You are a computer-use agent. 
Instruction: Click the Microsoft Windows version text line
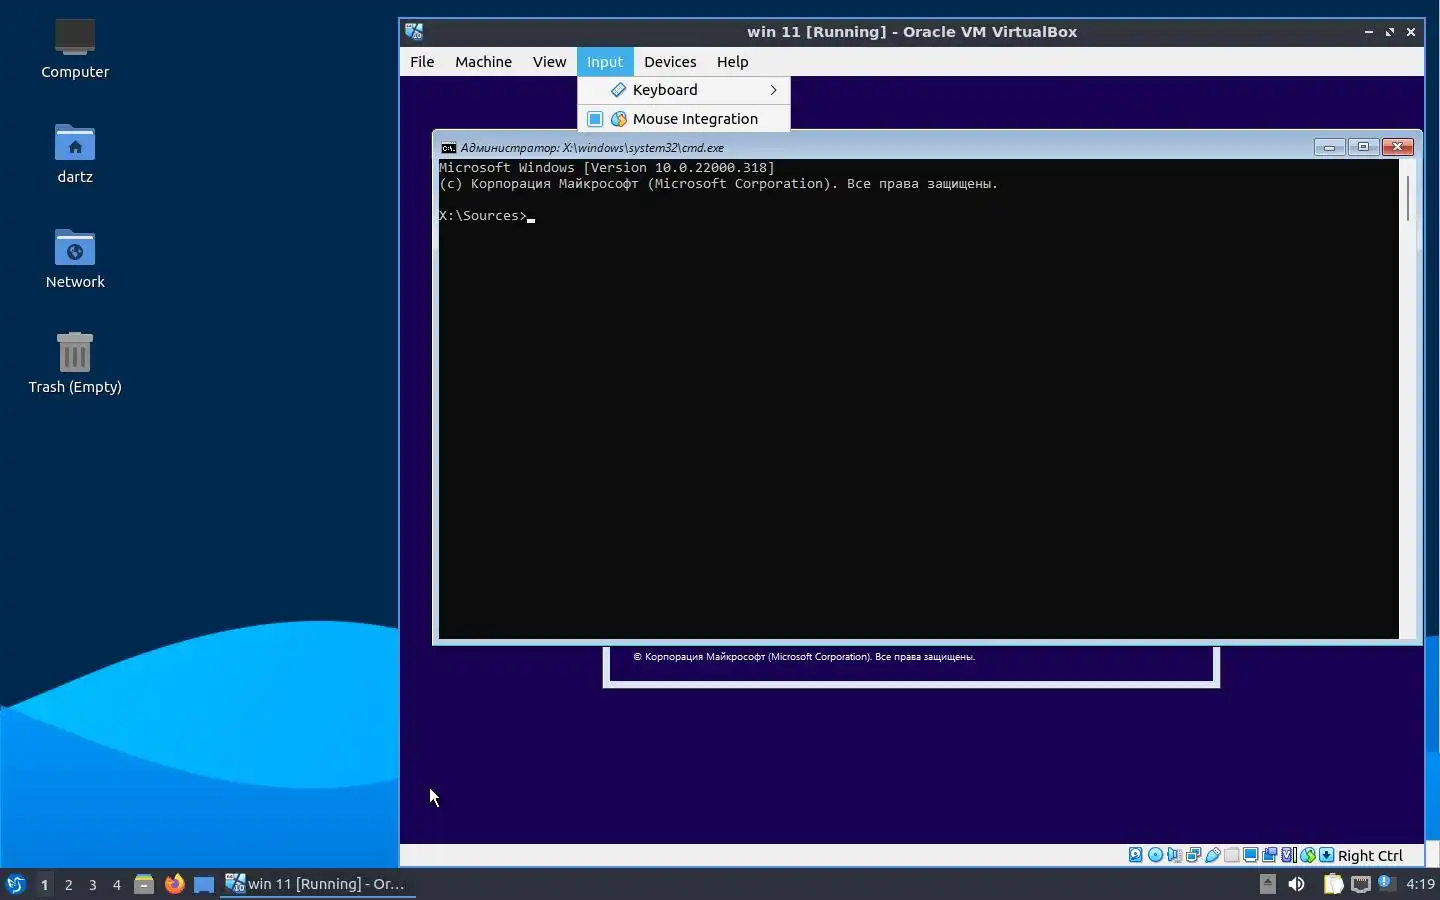coord(607,168)
